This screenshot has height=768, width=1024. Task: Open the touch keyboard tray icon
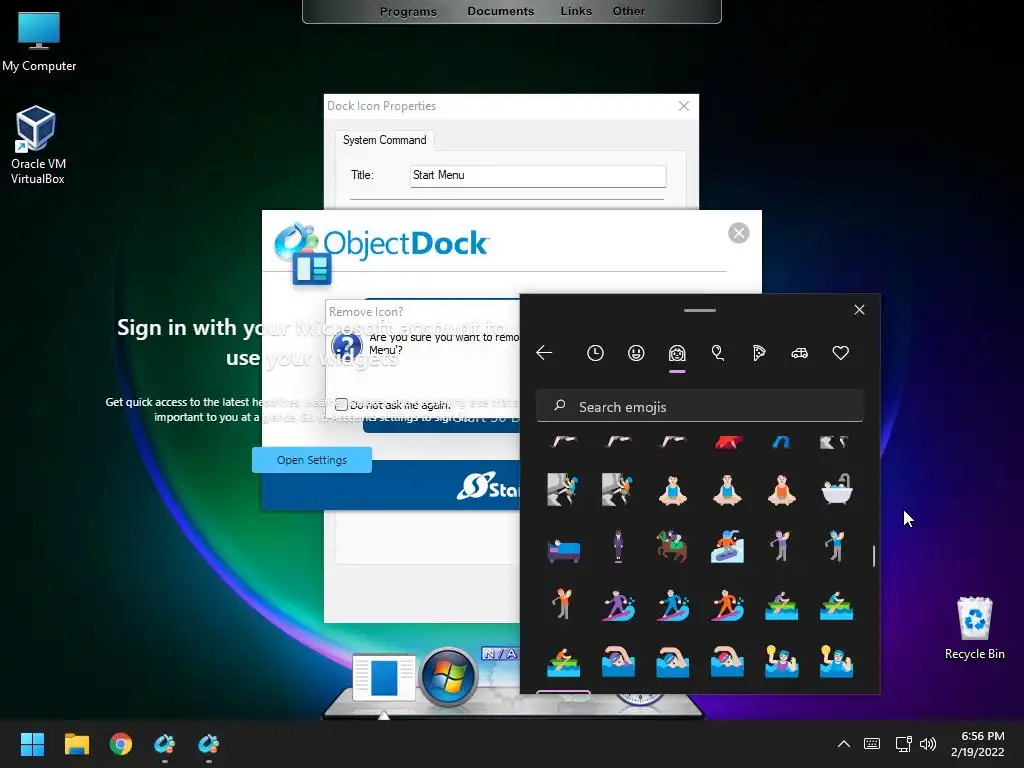tap(872, 744)
